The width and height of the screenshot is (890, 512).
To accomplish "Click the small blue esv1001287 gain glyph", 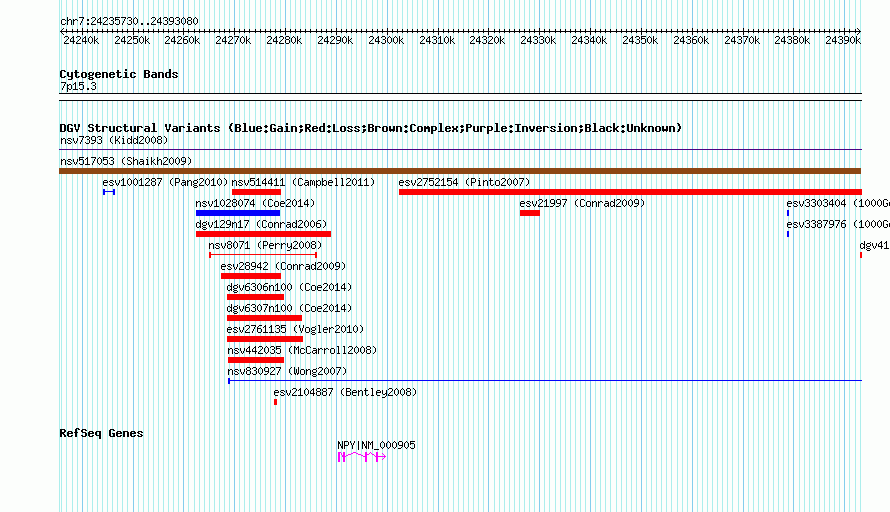I will point(109,192).
